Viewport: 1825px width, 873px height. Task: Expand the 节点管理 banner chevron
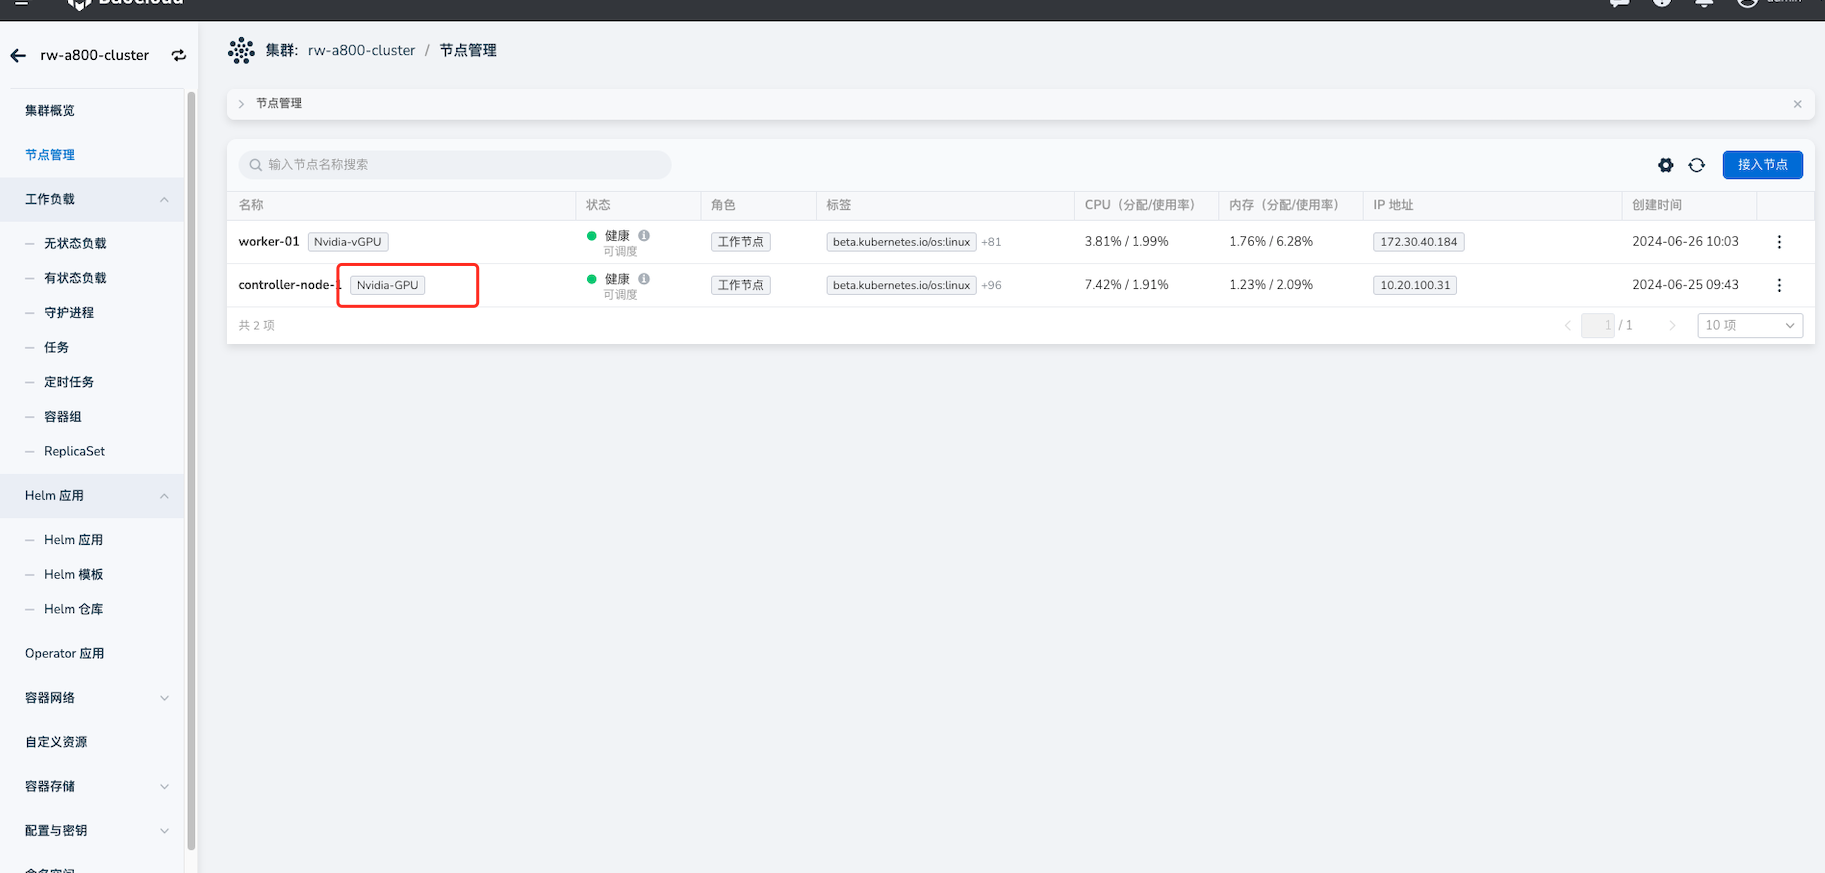pyautogui.click(x=241, y=104)
